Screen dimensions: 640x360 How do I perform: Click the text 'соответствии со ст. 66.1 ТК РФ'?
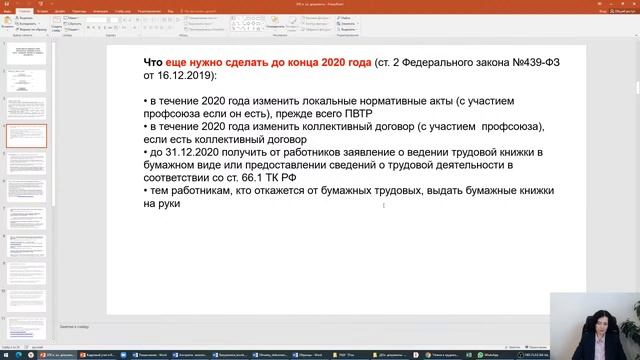(220, 178)
